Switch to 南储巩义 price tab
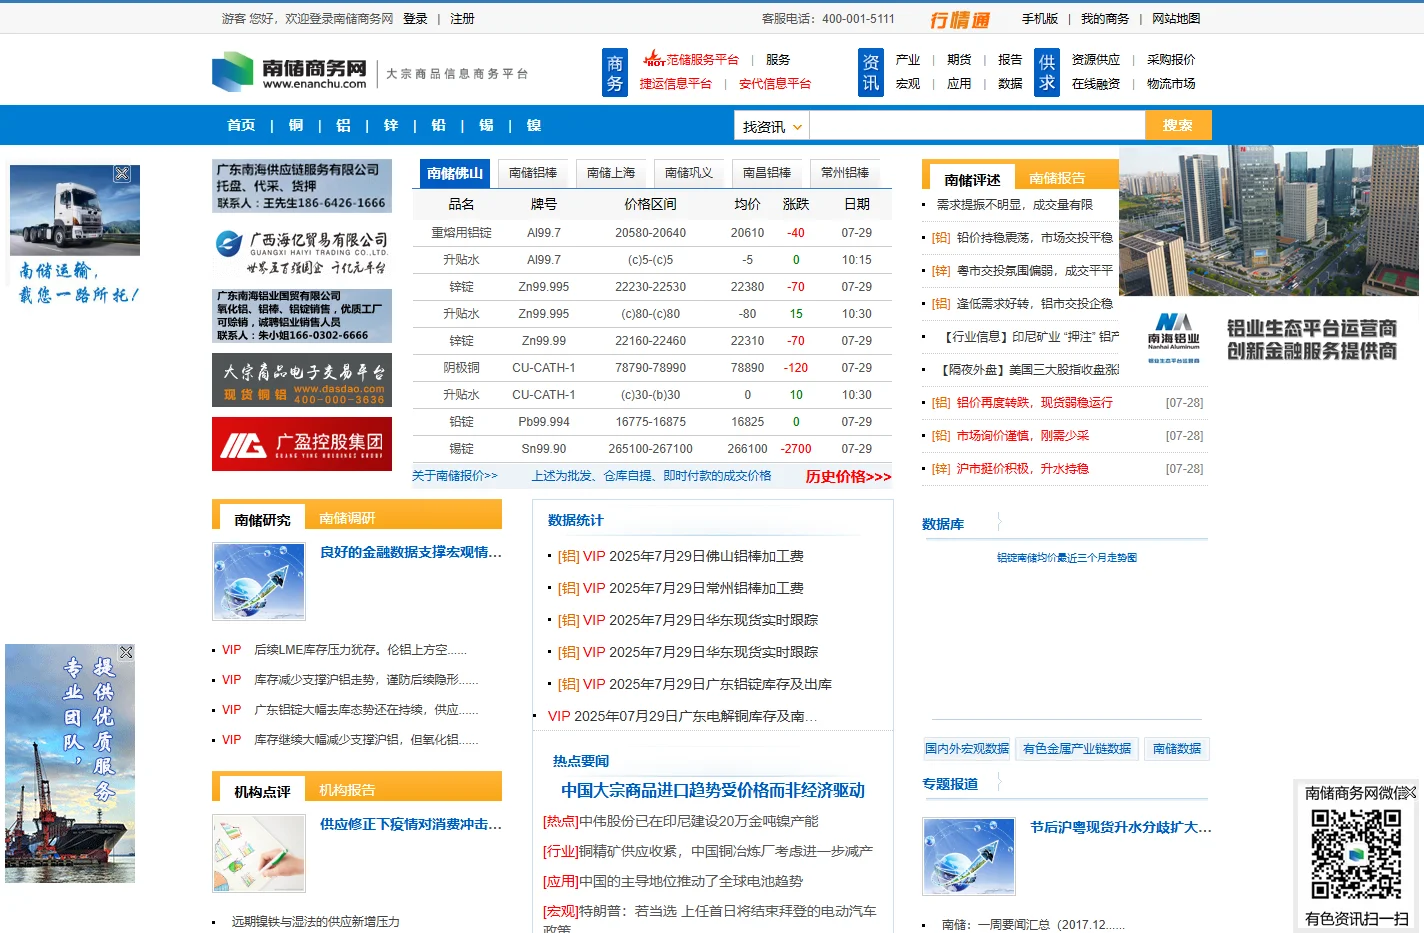This screenshot has height=933, width=1424. [689, 173]
